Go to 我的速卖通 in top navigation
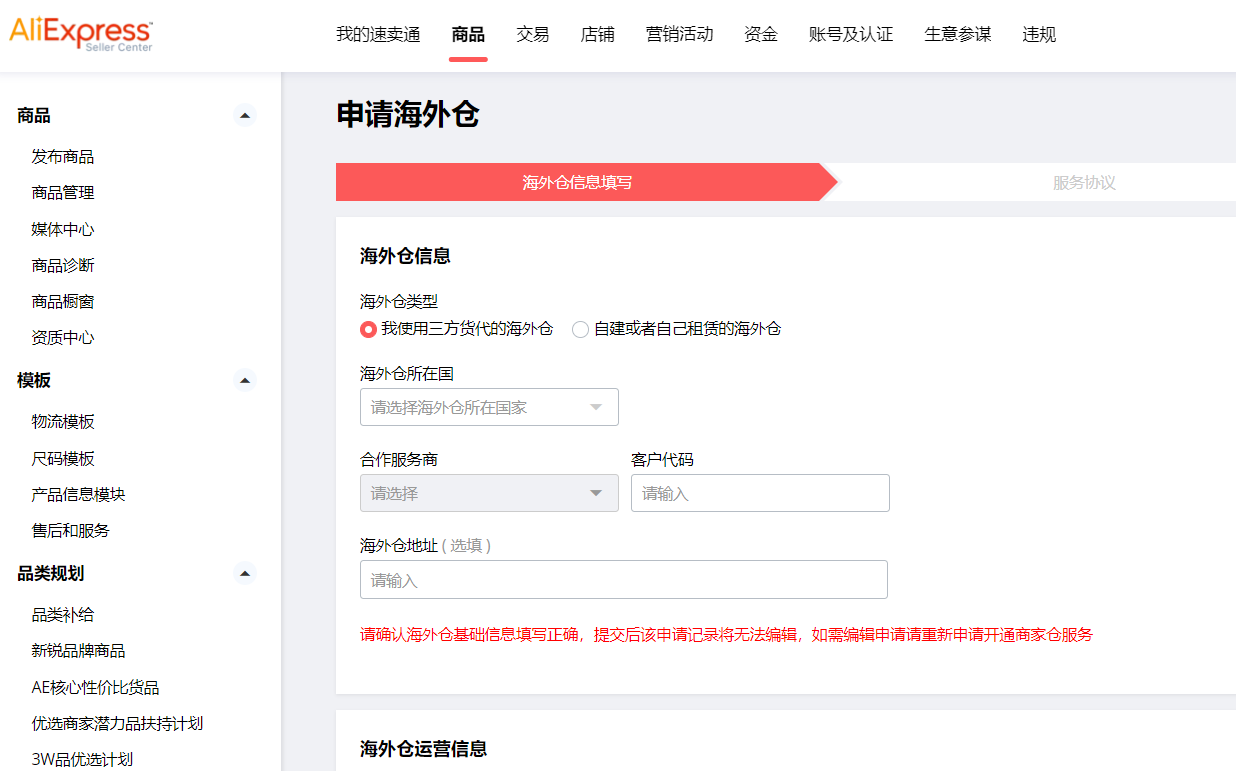1236x771 pixels. click(x=378, y=35)
